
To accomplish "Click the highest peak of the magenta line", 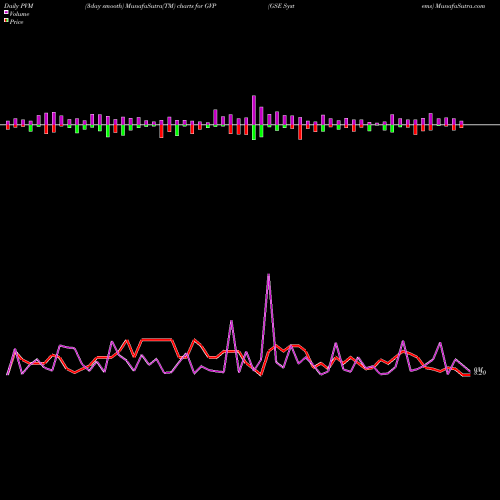I will 269,274.
